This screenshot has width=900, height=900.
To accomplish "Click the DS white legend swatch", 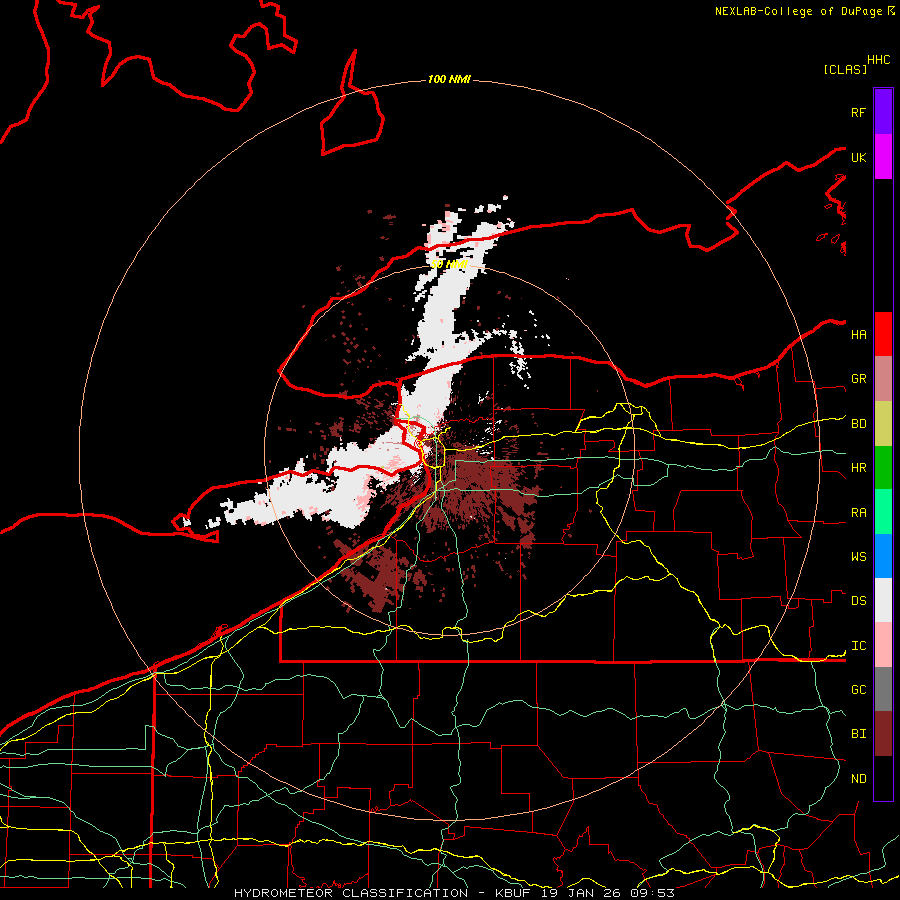I will click(x=883, y=600).
